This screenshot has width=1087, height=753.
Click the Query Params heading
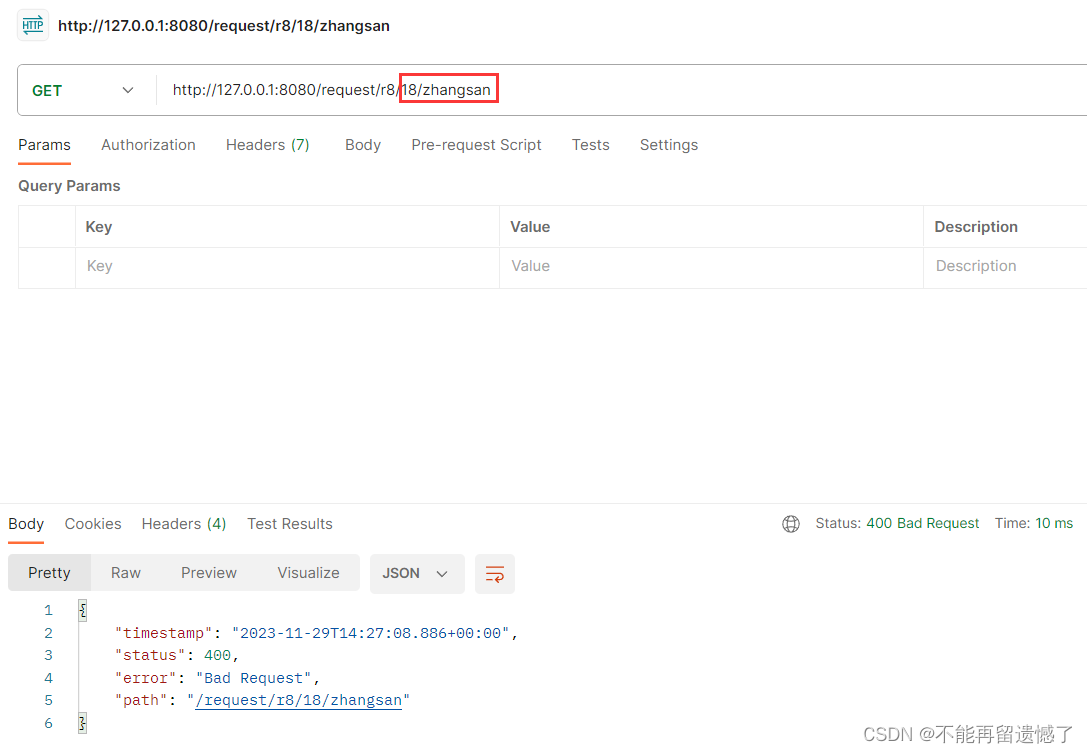(x=69, y=186)
